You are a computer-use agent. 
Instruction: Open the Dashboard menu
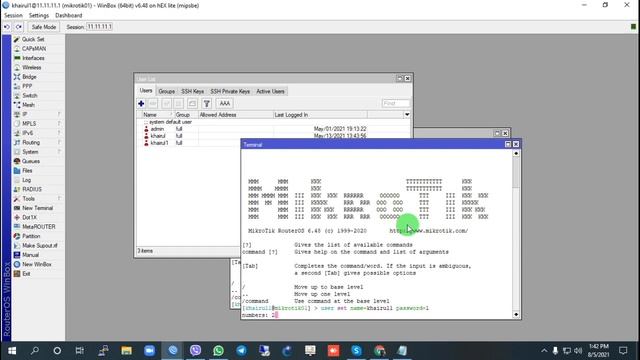[x=69, y=16]
